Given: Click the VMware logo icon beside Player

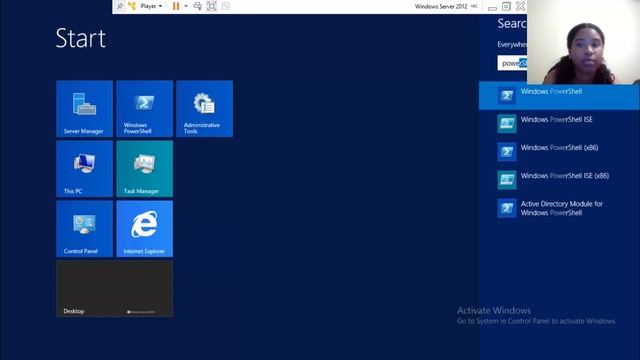Looking at the screenshot, I should [x=132, y=6].
